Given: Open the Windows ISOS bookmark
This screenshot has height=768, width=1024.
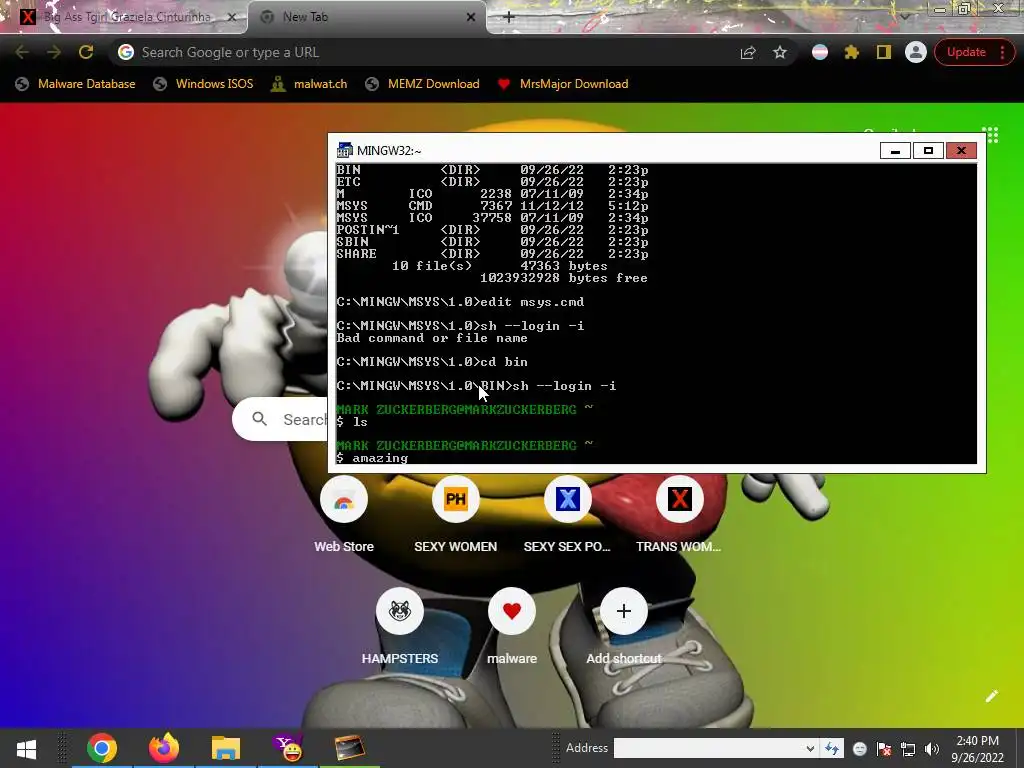Looking at the screenshot, I should pyautogui.click(x=204, y=84).
